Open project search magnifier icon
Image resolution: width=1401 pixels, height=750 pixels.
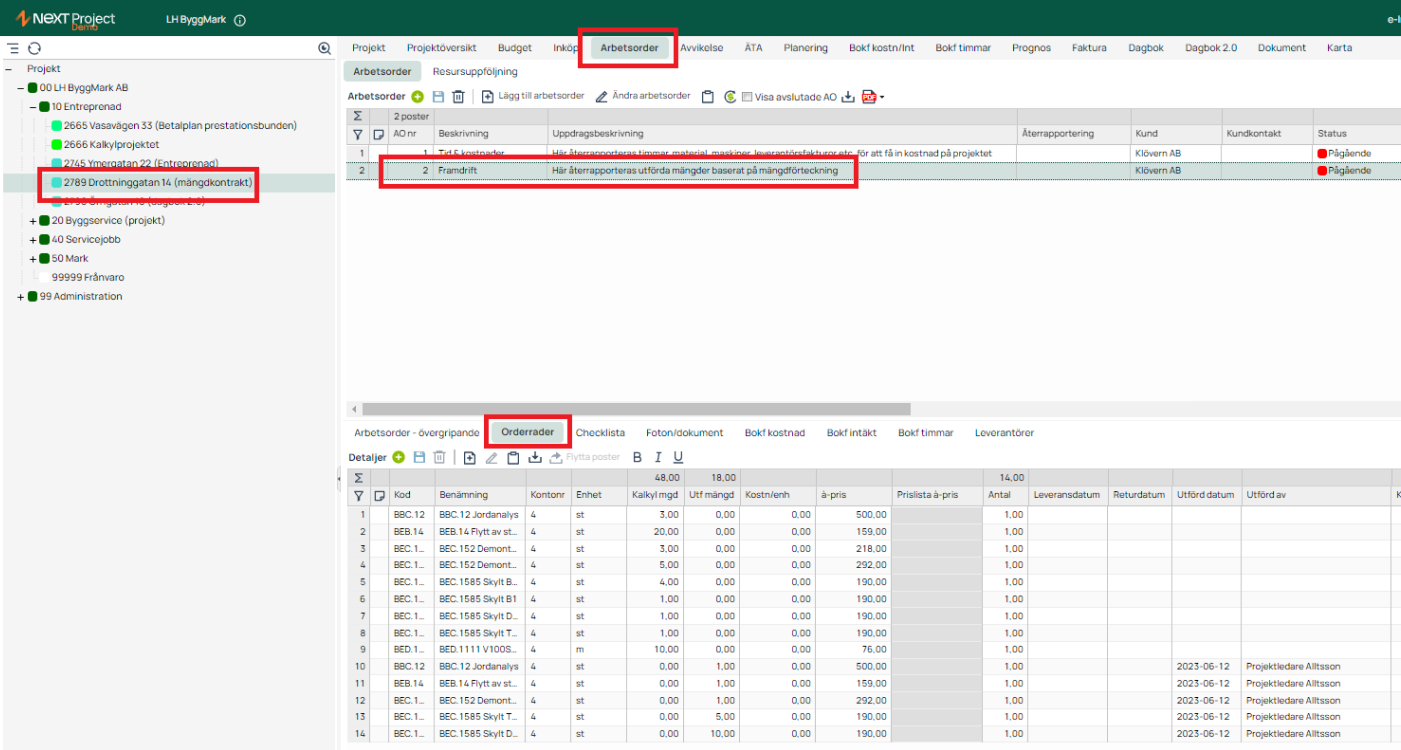click(x=324, y=48)
